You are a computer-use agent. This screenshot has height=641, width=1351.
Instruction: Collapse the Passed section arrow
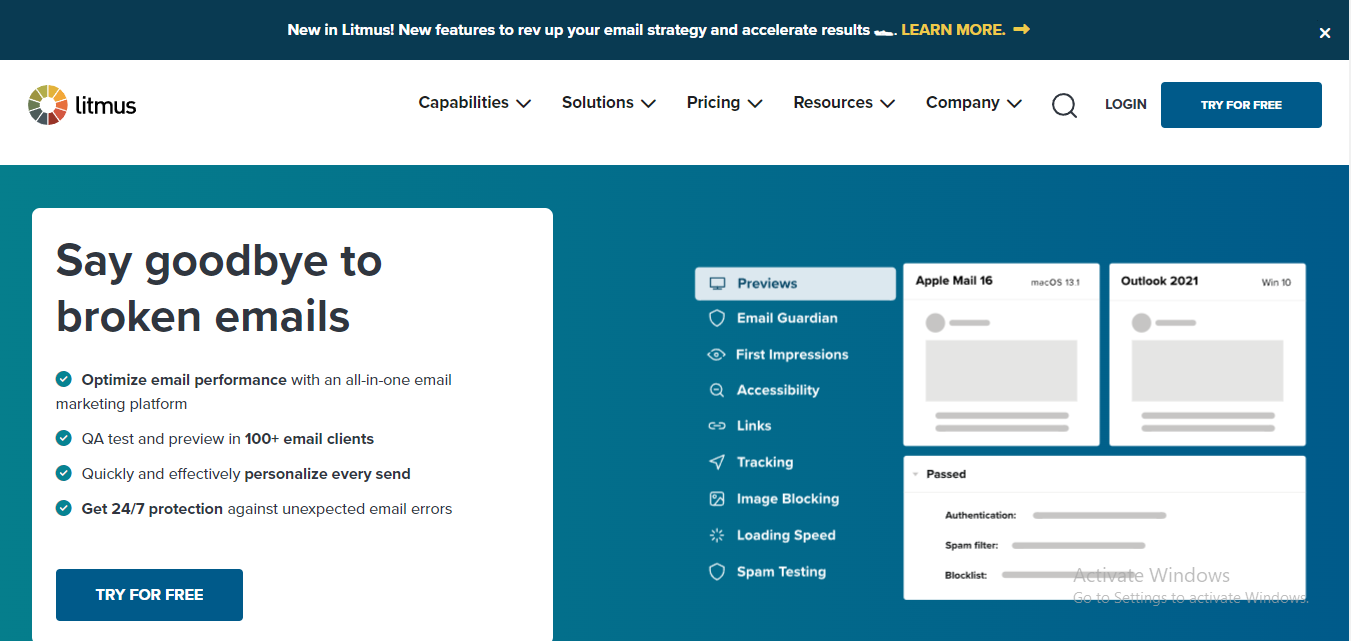915,475
